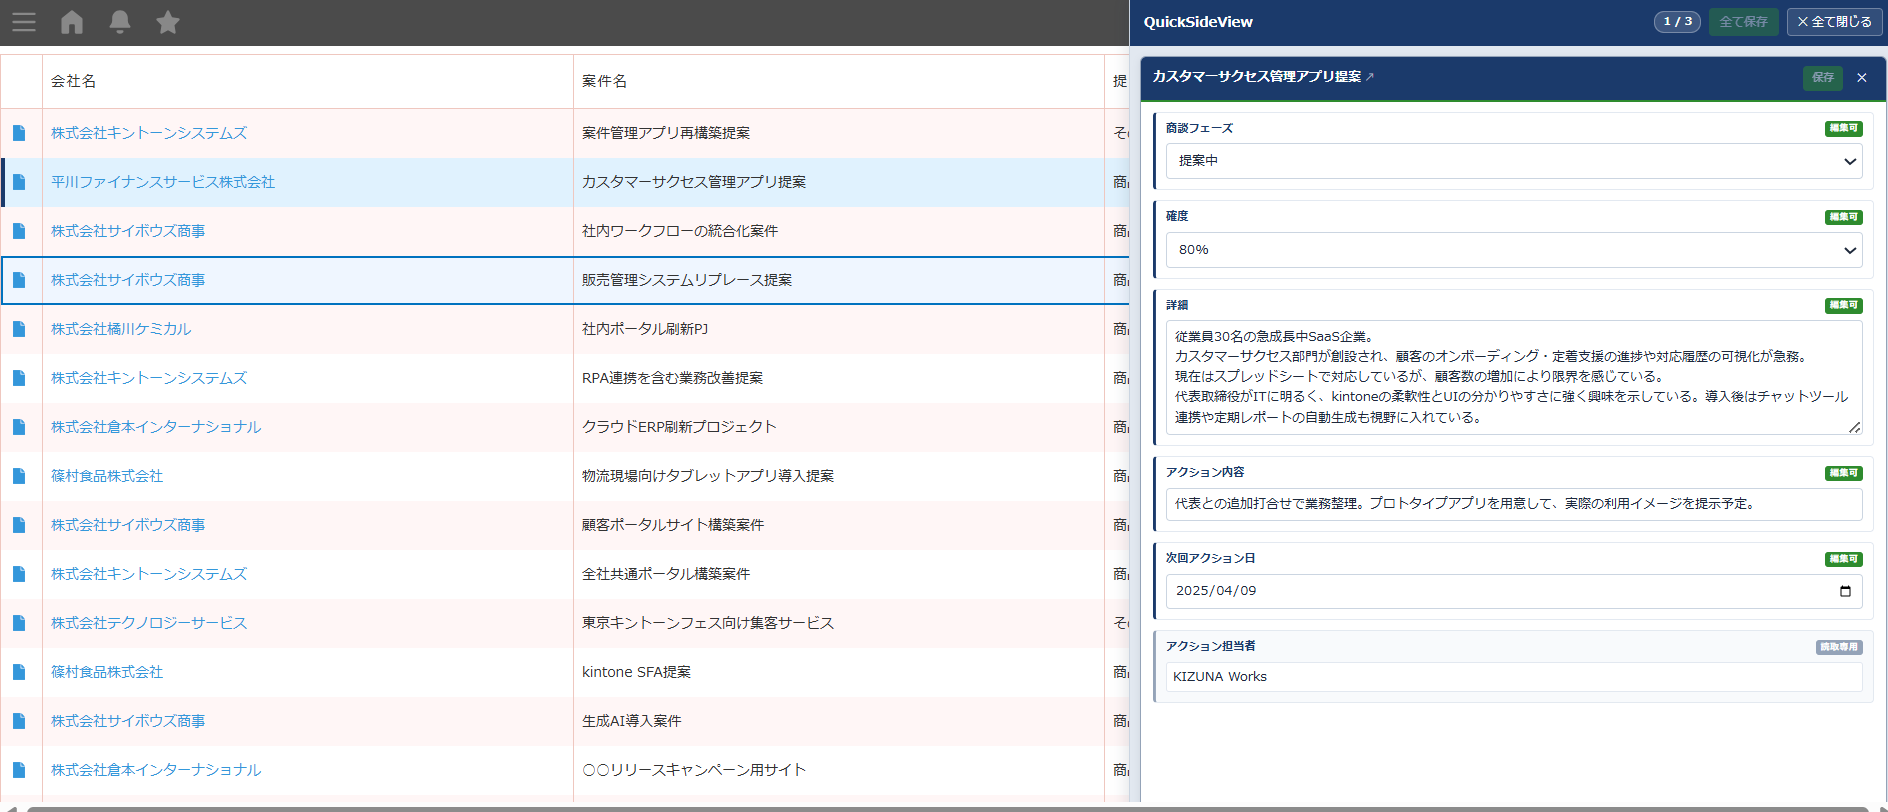This screenshot has width=1888, height=812.
Task: Open 株式会社キントーンシステムズ link in 案件管理アプリ再構築提案 row
Action: click(149, 133)
